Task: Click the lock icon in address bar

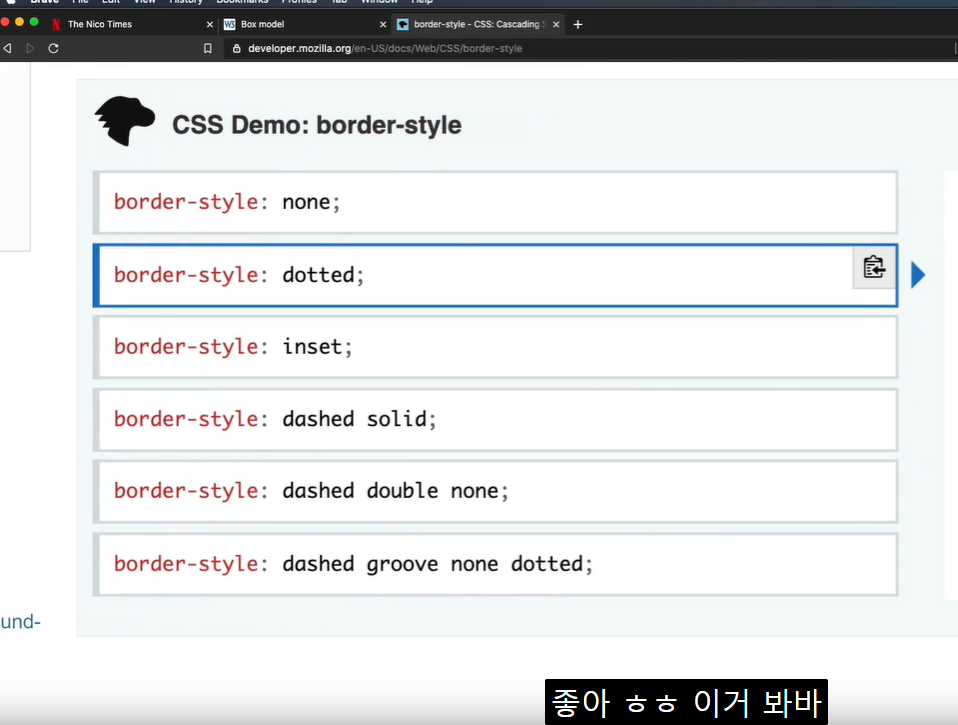Action: coord(236,48)
